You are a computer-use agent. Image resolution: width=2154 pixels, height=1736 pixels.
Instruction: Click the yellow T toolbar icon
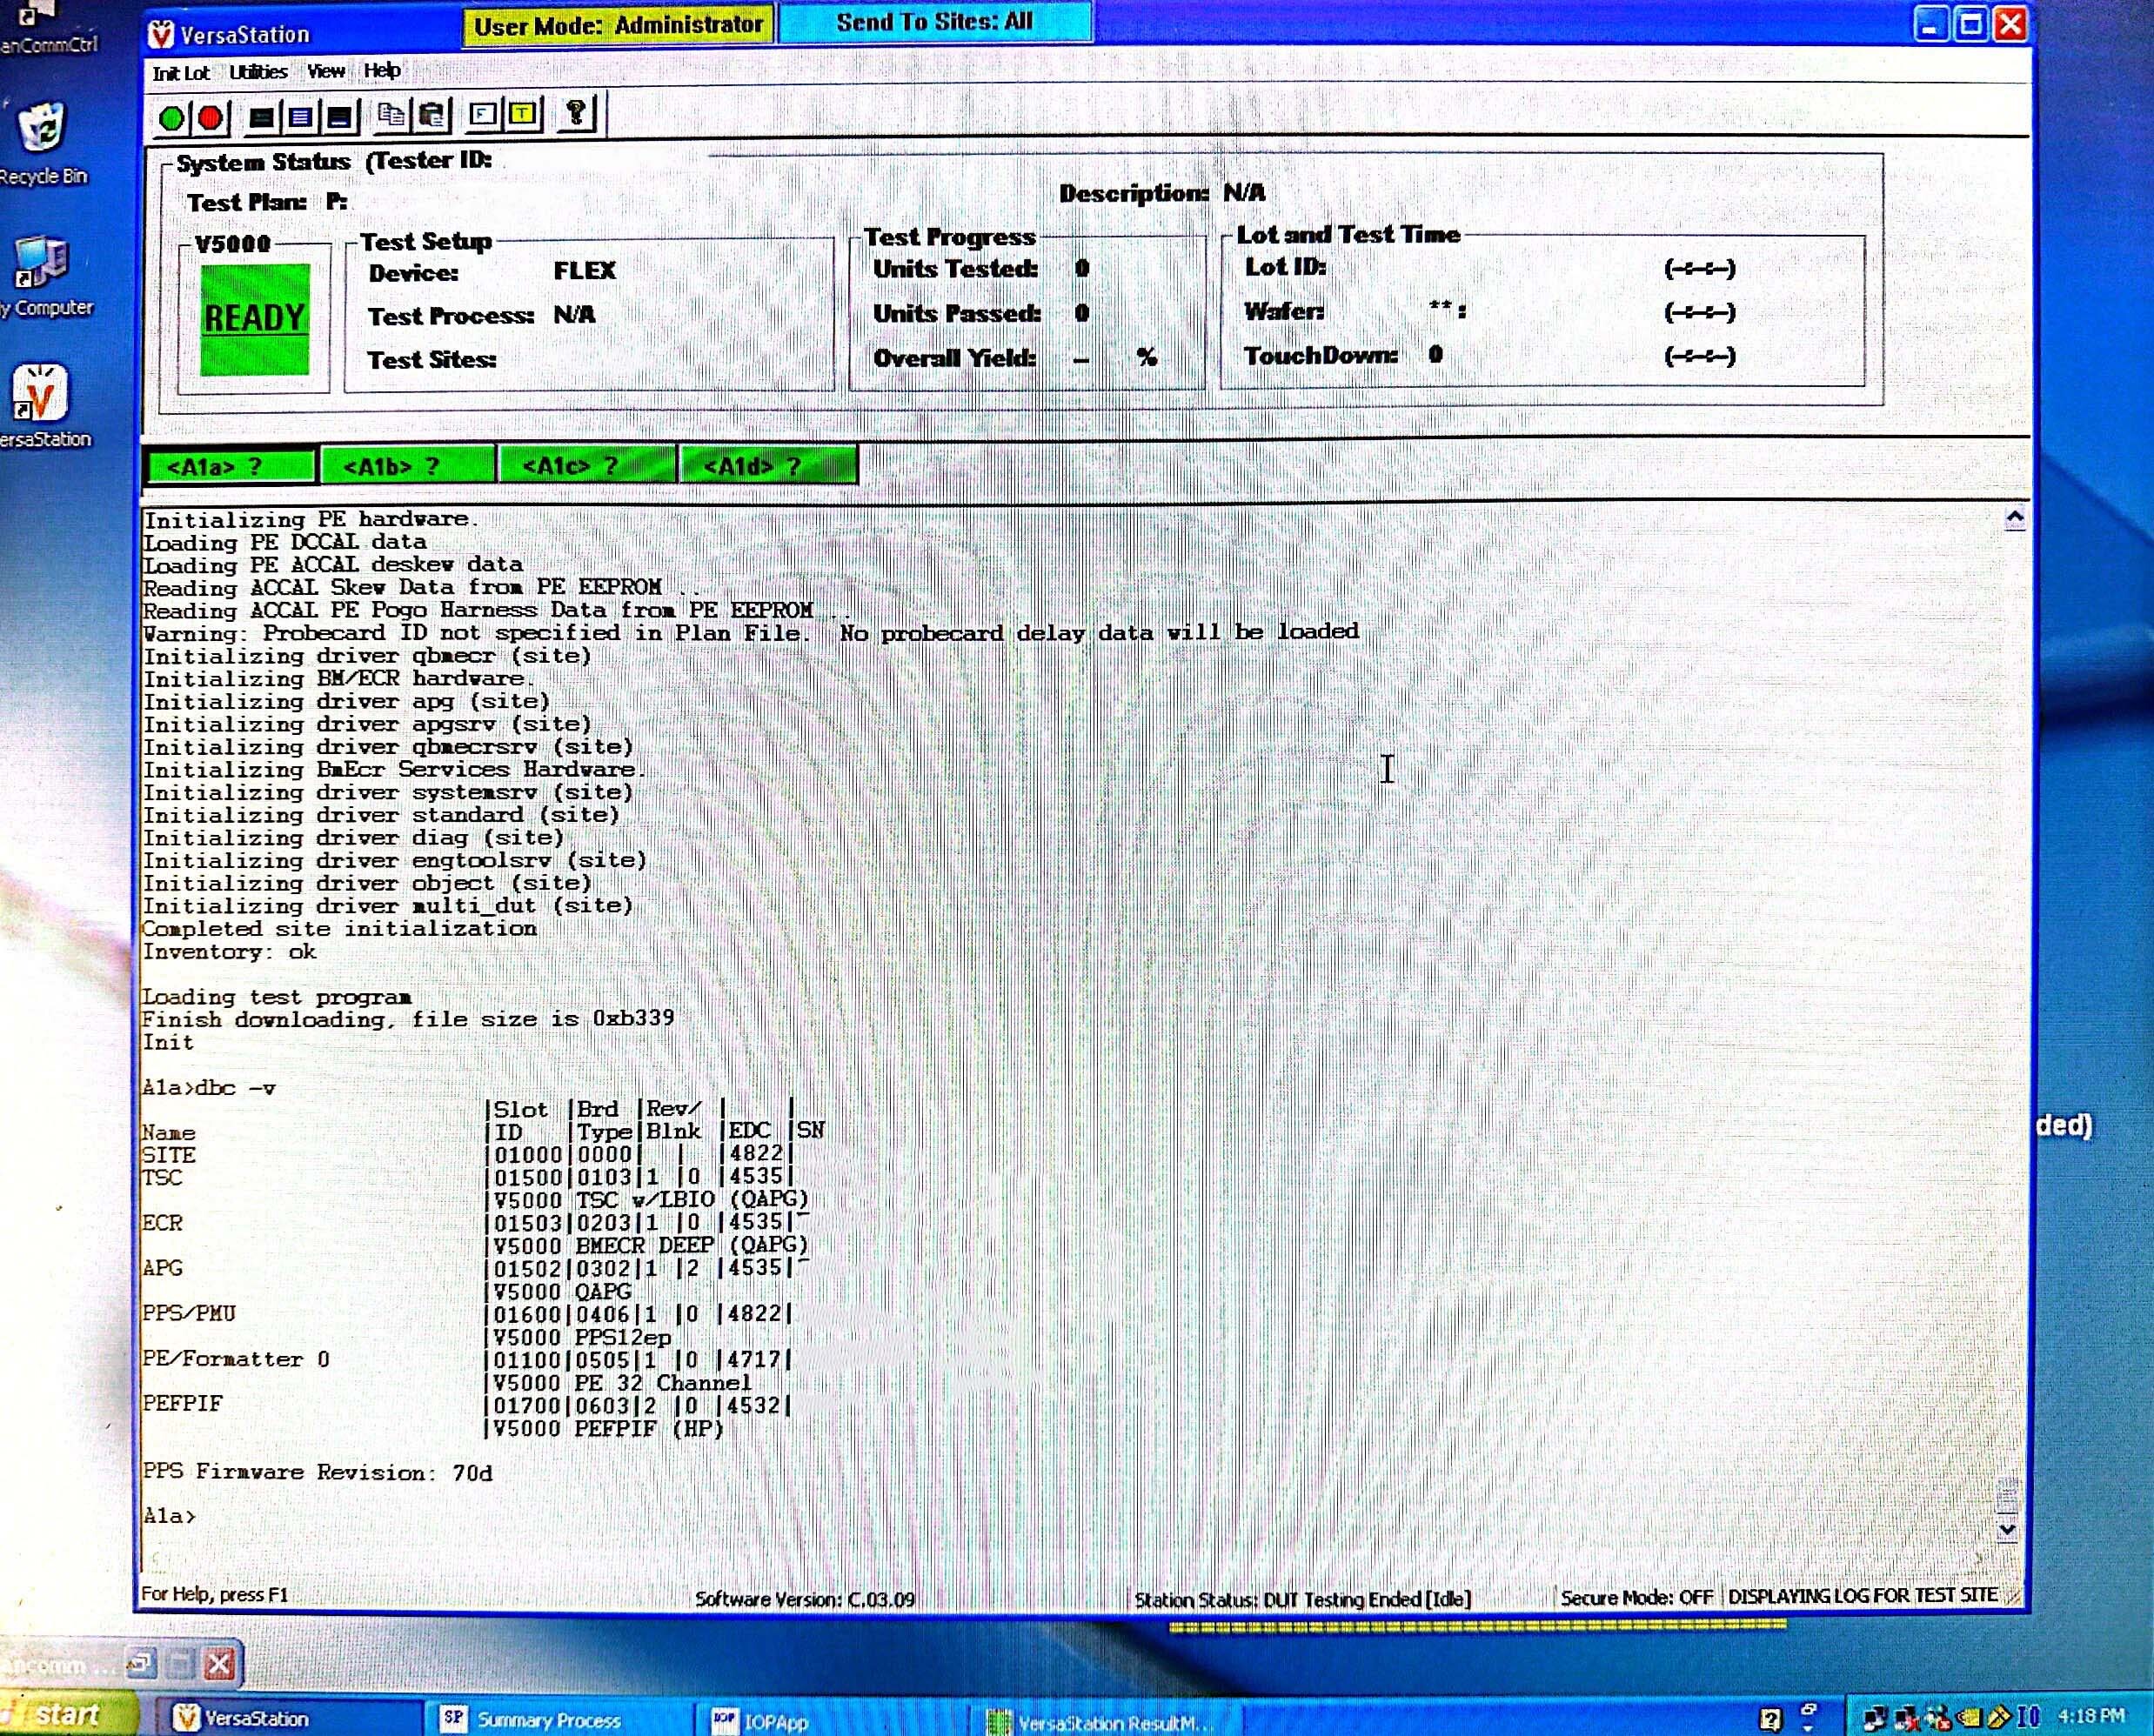tap(523, 114)
